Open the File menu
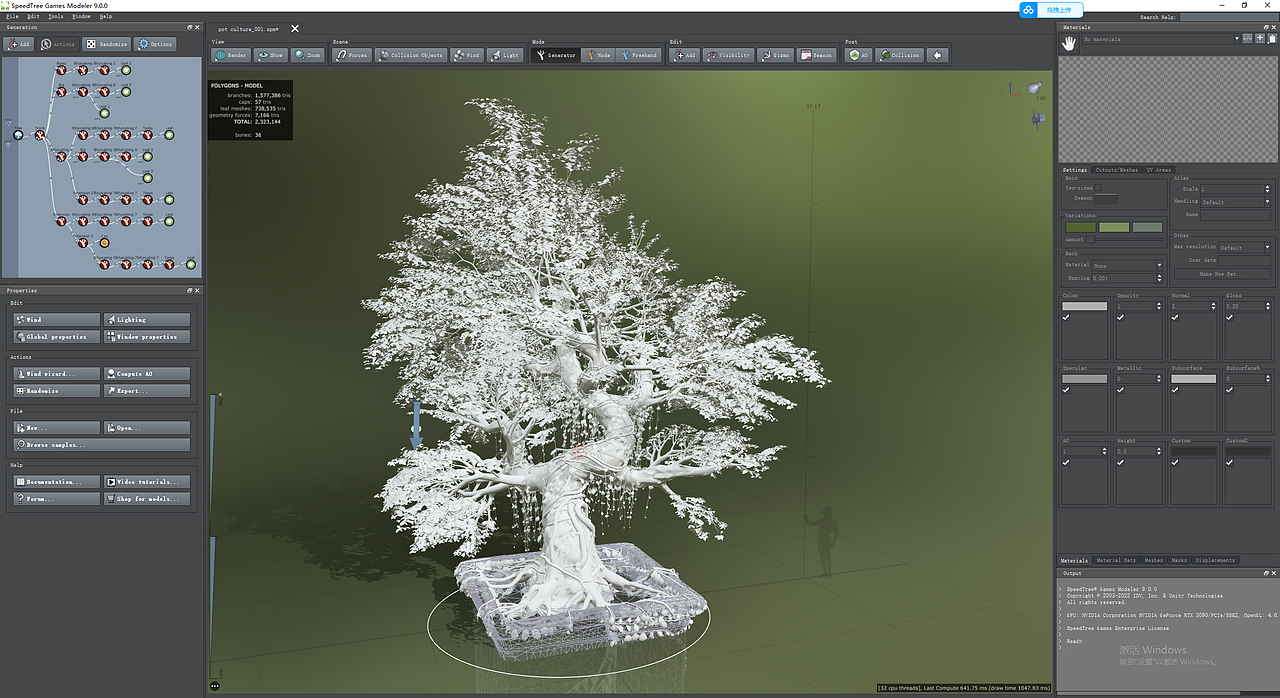The height and width of the screenshot is (698, 1280). [x=12, y=16]
